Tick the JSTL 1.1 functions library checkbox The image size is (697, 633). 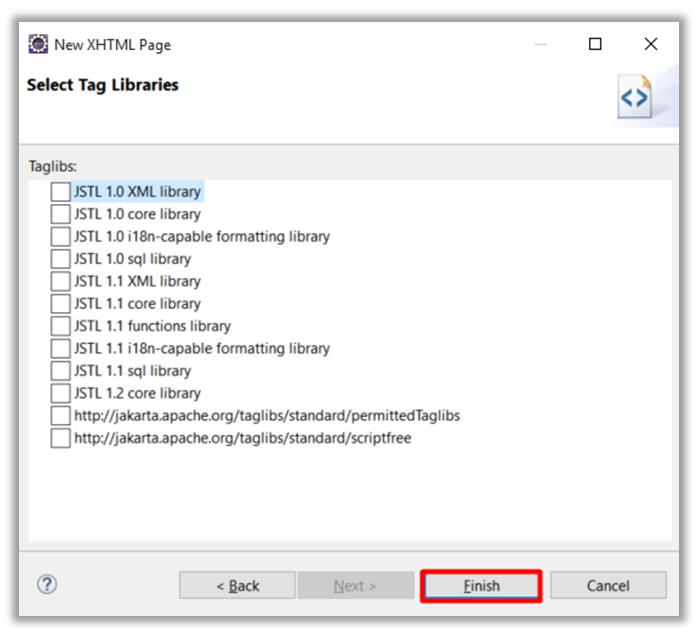click(x=61, y=326)
